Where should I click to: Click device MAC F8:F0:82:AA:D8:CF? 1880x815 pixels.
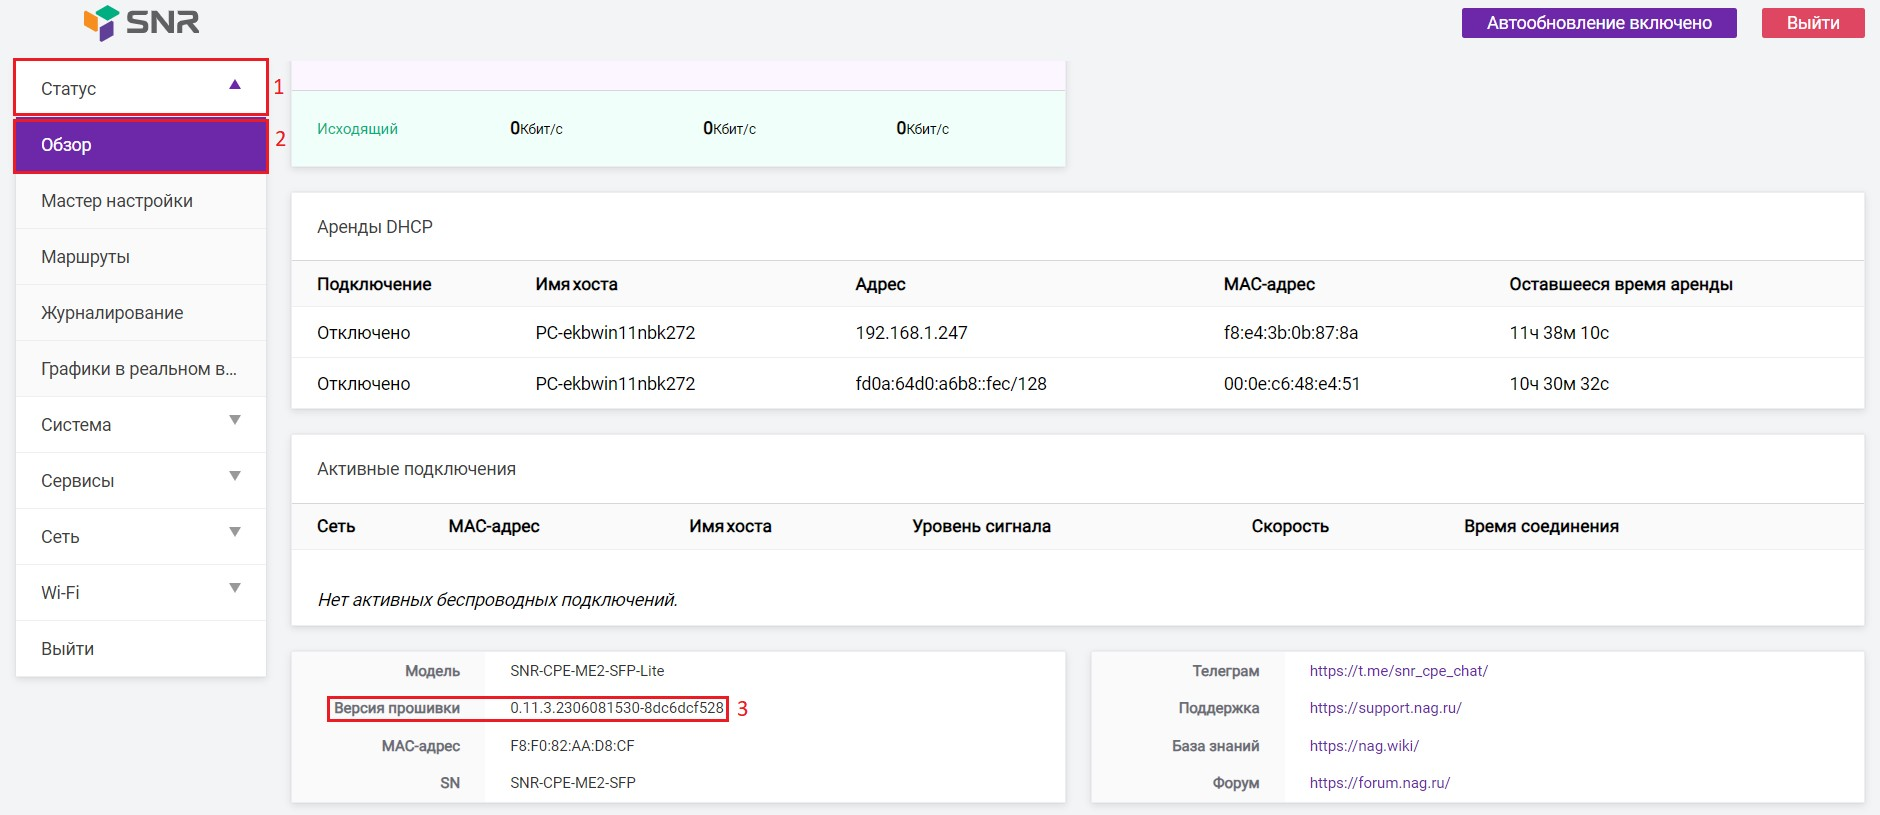(x=572, y=746)
